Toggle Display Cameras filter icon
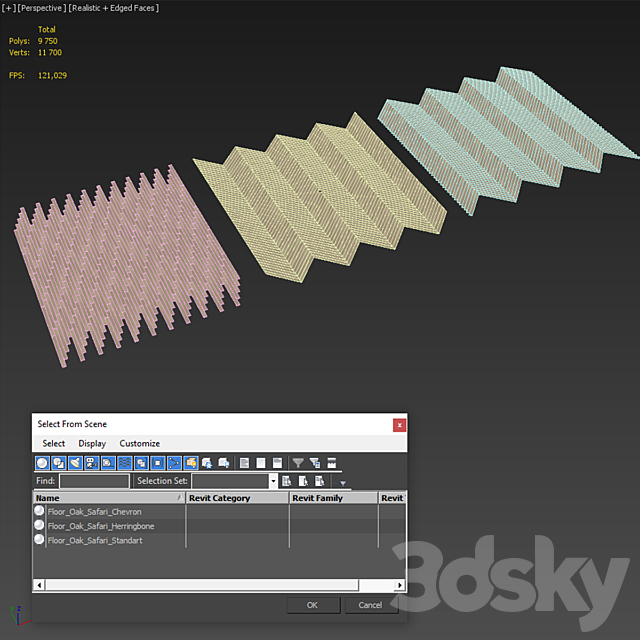This screenshot has height=640, width=640. pyautogui.click(x=92, y=463)
